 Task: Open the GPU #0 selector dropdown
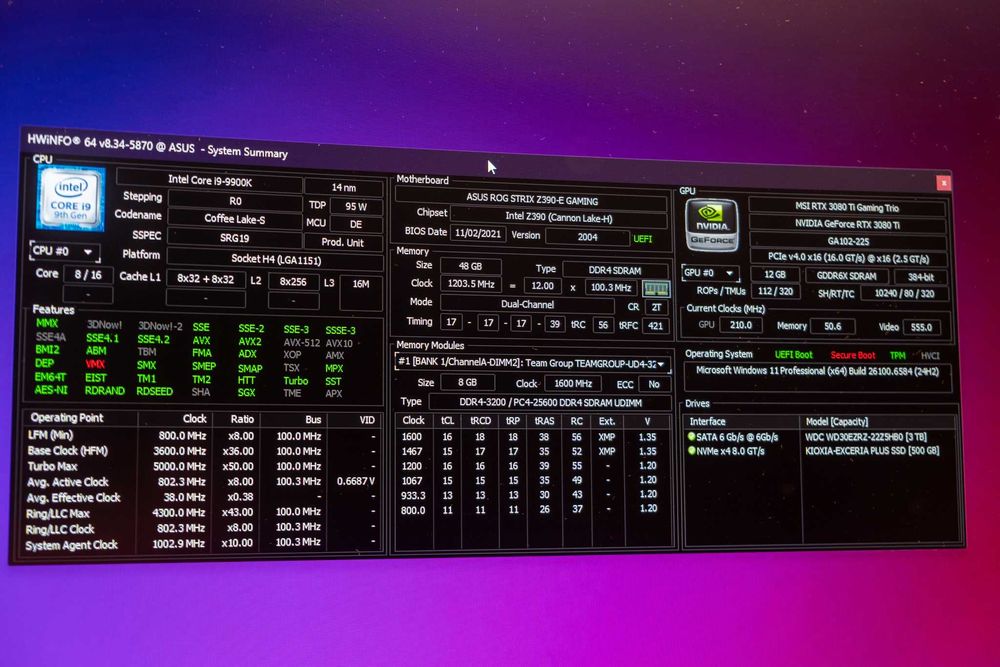(710, 273)
